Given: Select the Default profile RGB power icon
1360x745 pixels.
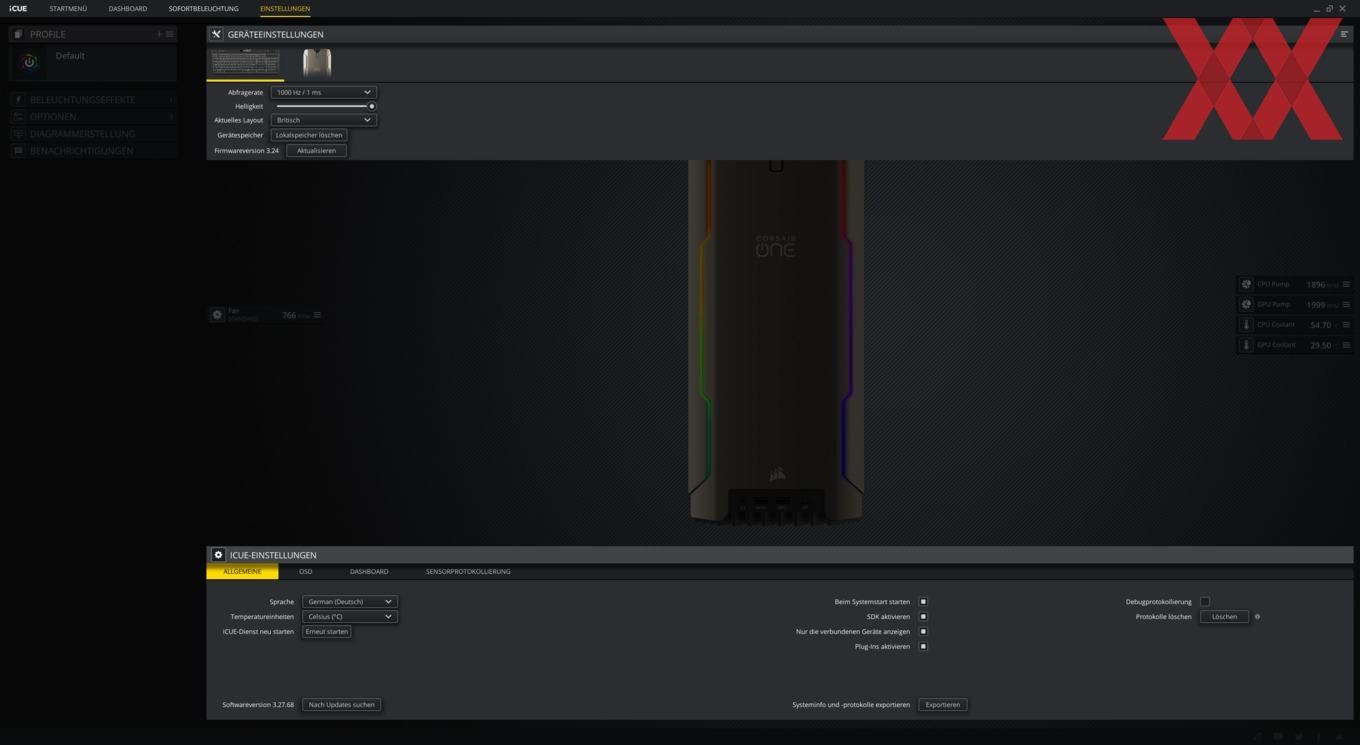Looking at the screenshot, I should click(29, 62).
